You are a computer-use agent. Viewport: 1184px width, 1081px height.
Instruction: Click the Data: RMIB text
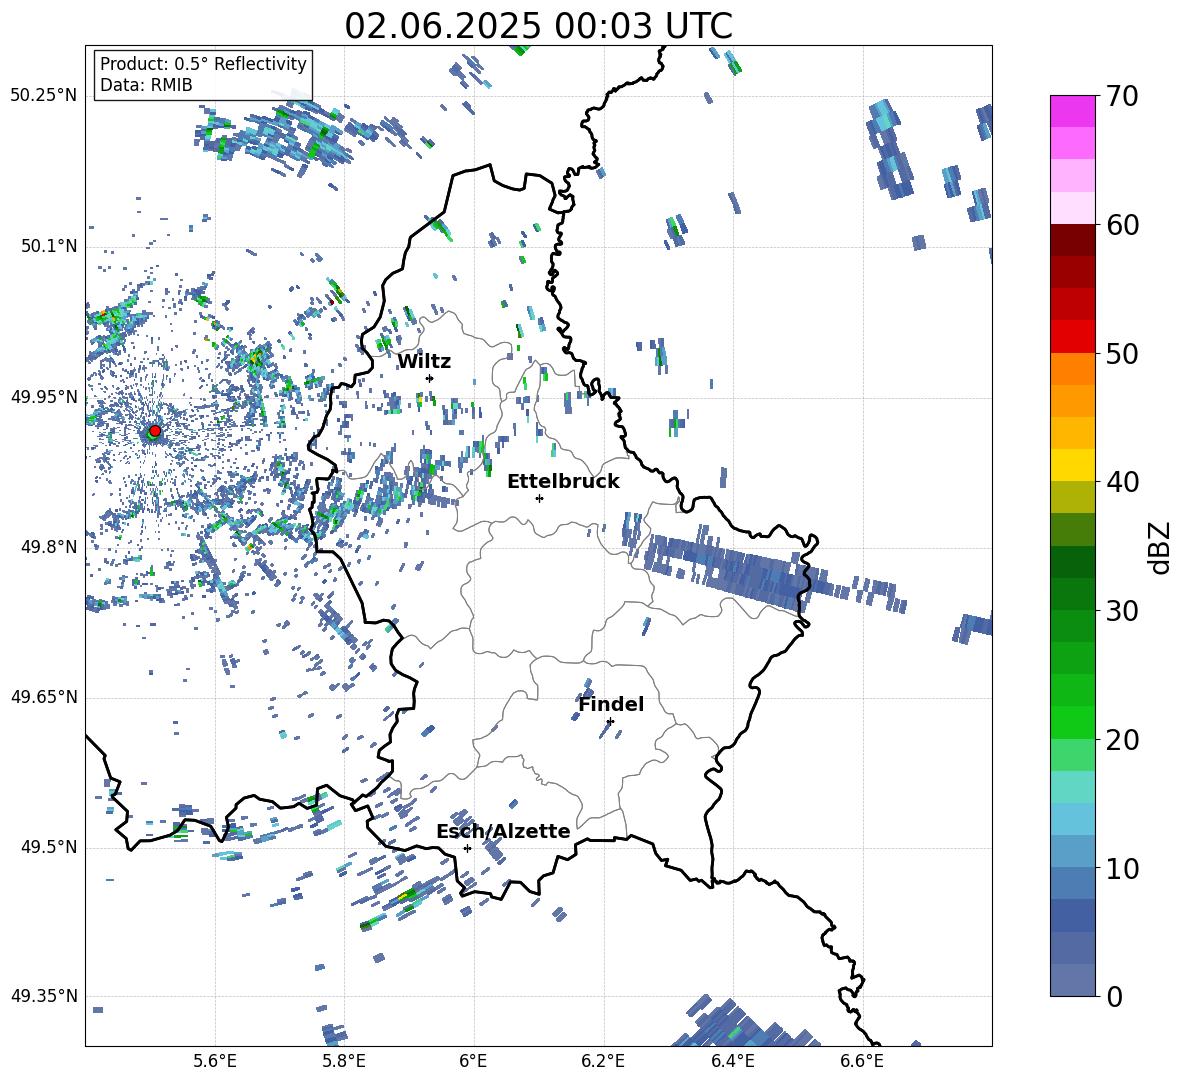(146, 85)
